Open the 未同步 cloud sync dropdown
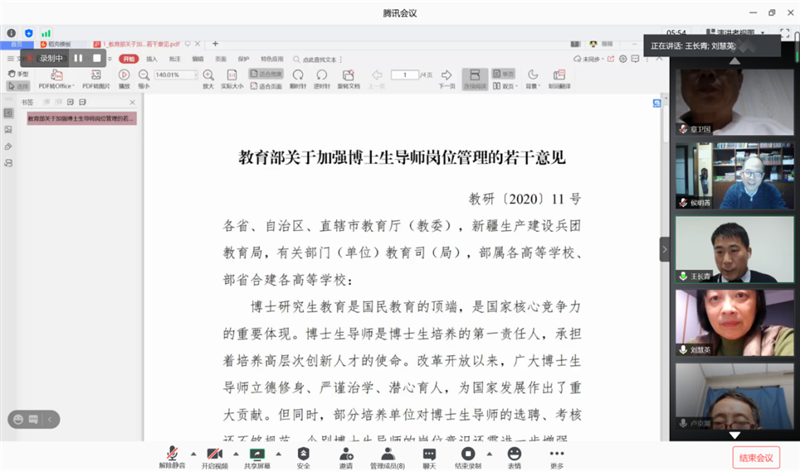800x471 pixels. point(588,59)
